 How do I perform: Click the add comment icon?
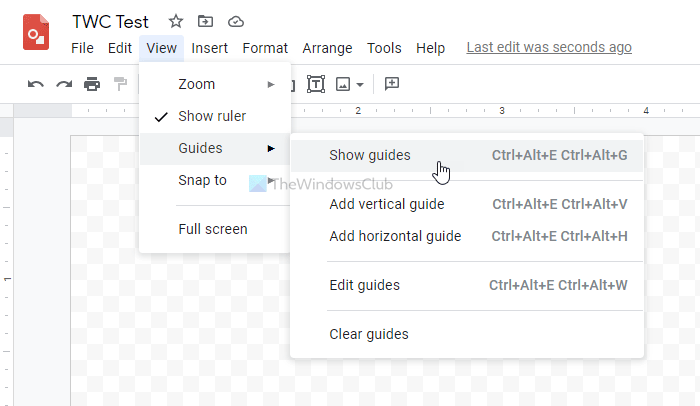(392, 84)
